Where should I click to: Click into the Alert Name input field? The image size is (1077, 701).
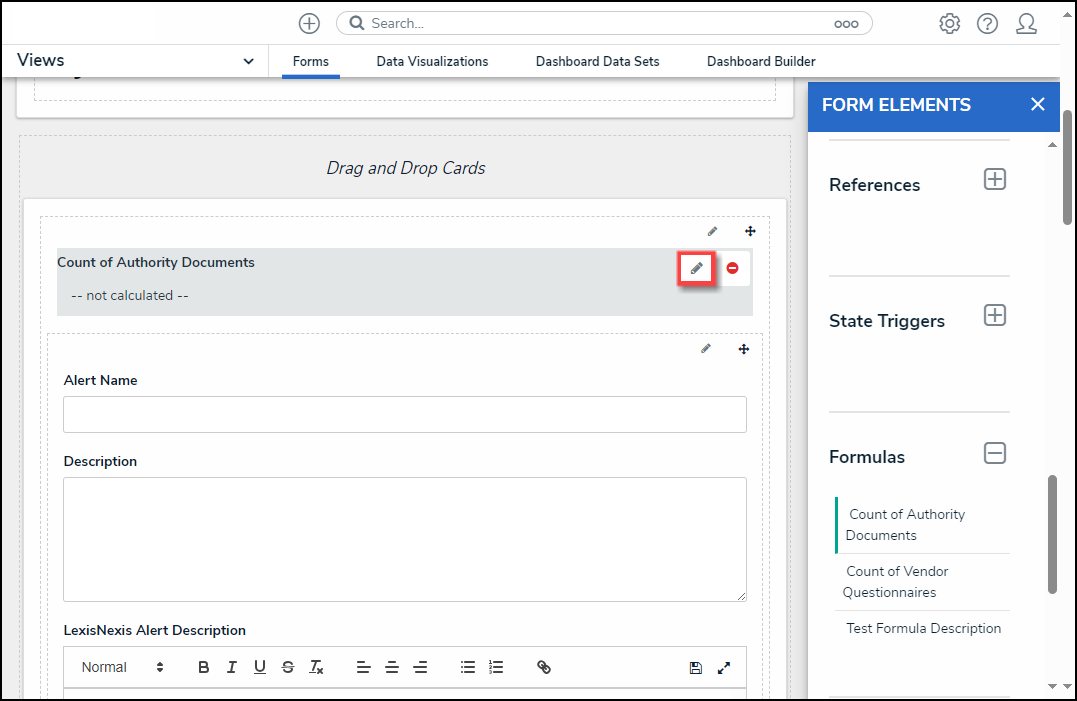[x=404, y=414]
